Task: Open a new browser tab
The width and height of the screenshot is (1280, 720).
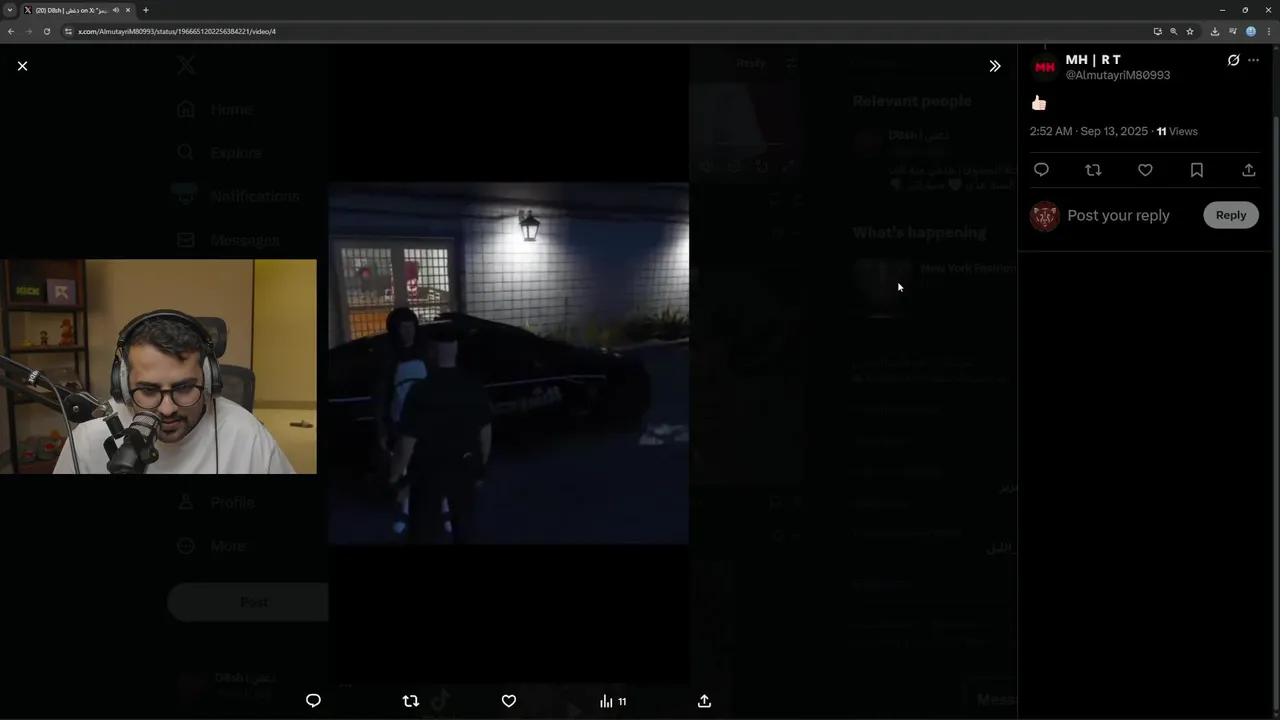Action: tap(146, 10)
